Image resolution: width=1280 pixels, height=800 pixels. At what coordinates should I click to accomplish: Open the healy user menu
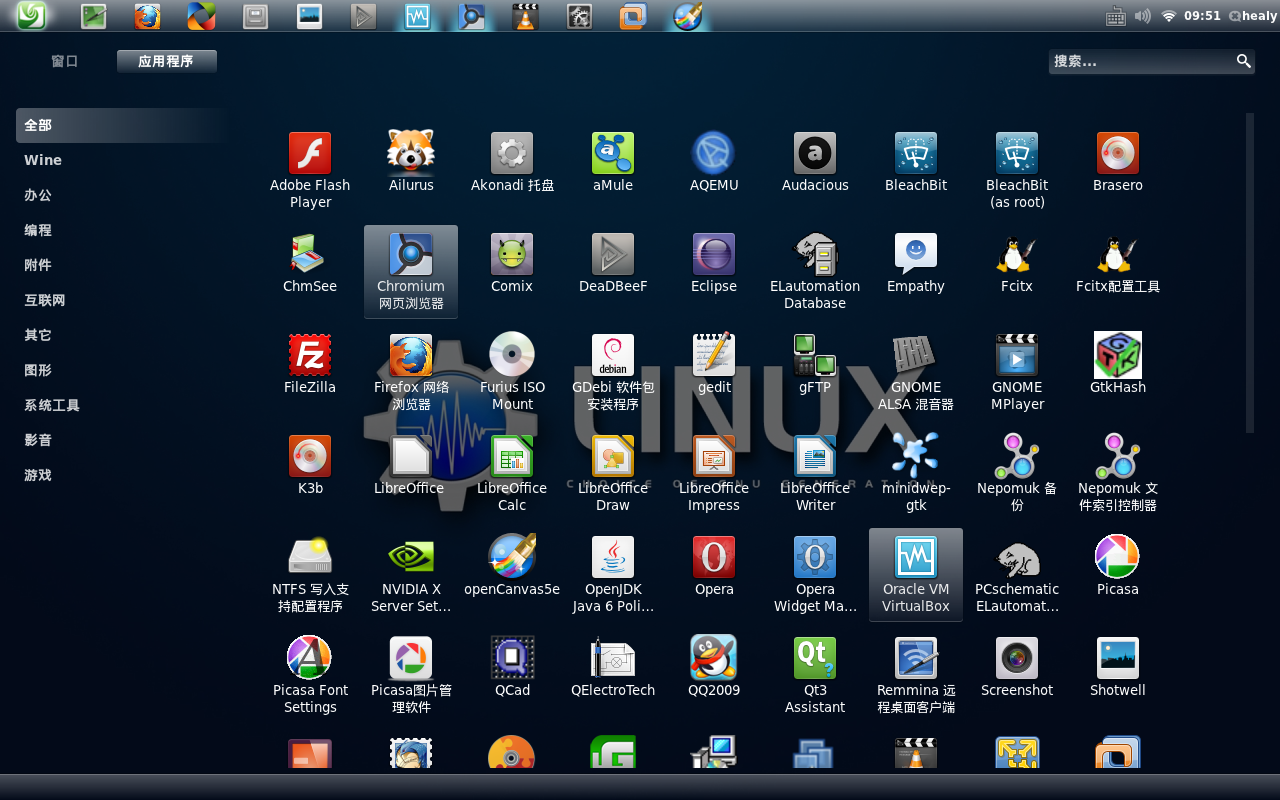click(1253, 16)
